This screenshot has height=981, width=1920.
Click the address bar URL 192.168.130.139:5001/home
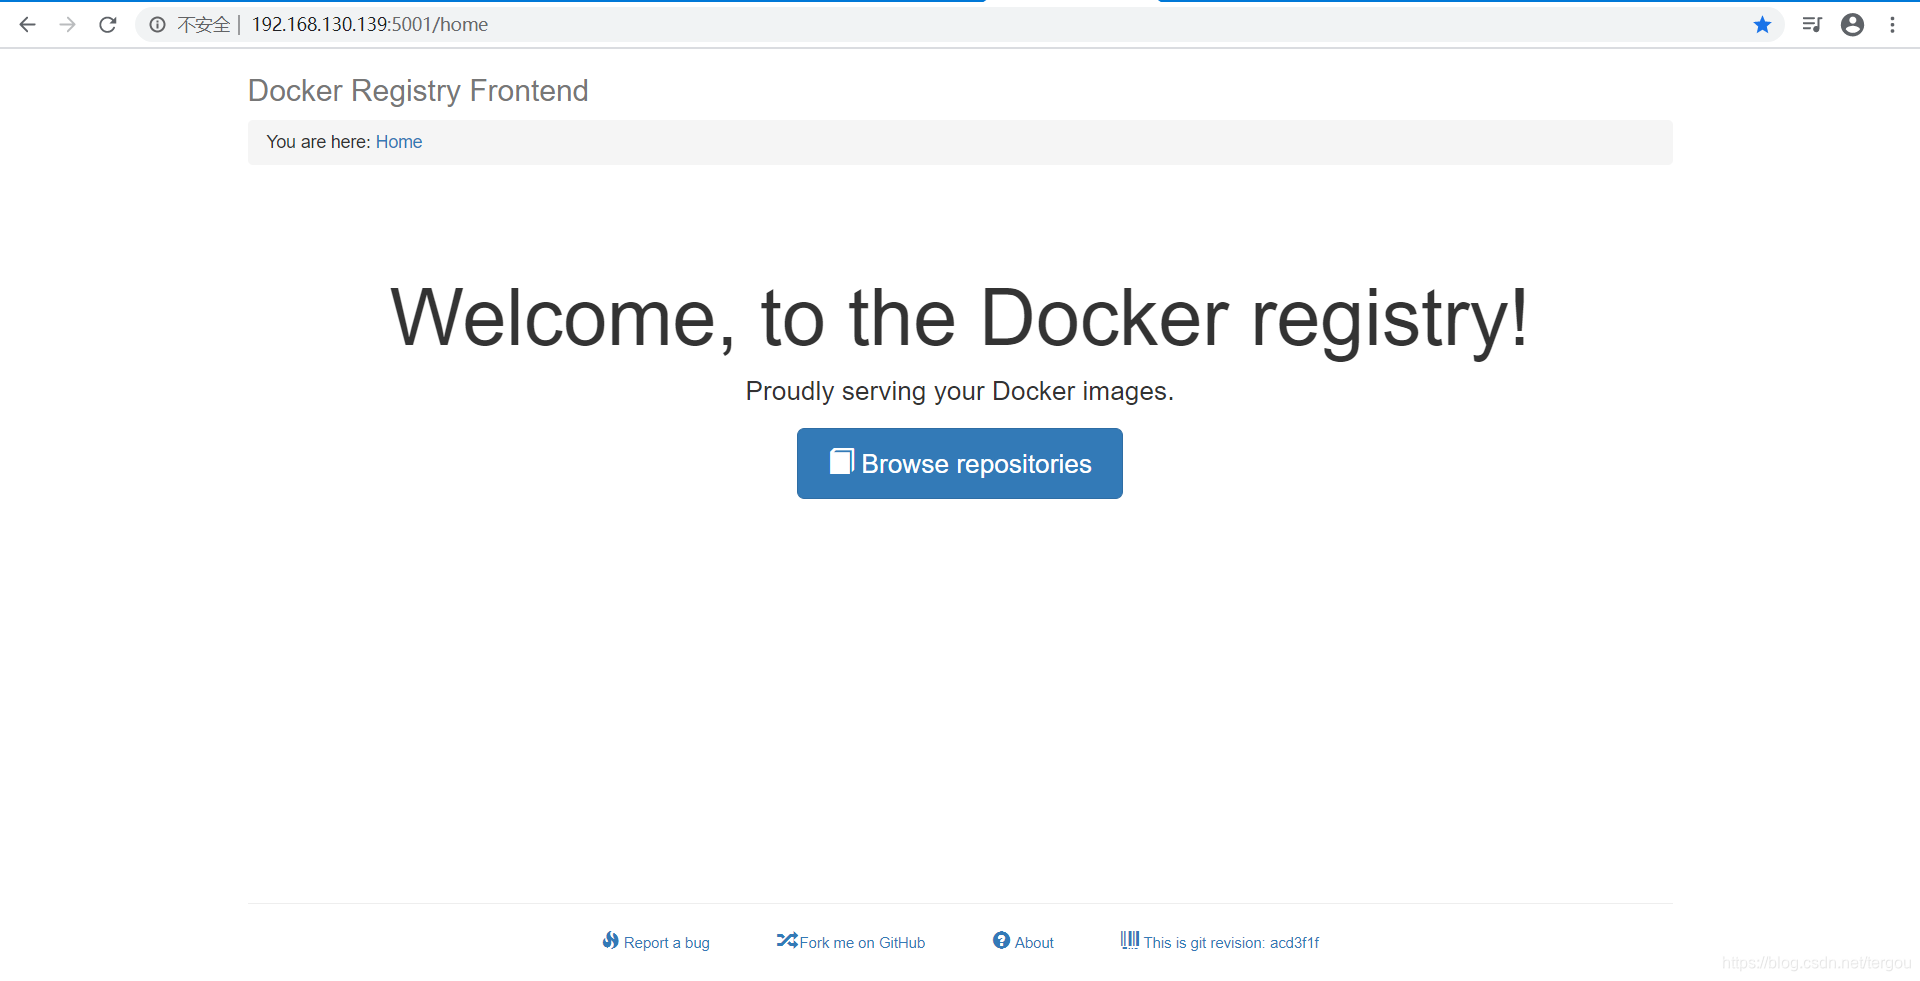[370, 24]
